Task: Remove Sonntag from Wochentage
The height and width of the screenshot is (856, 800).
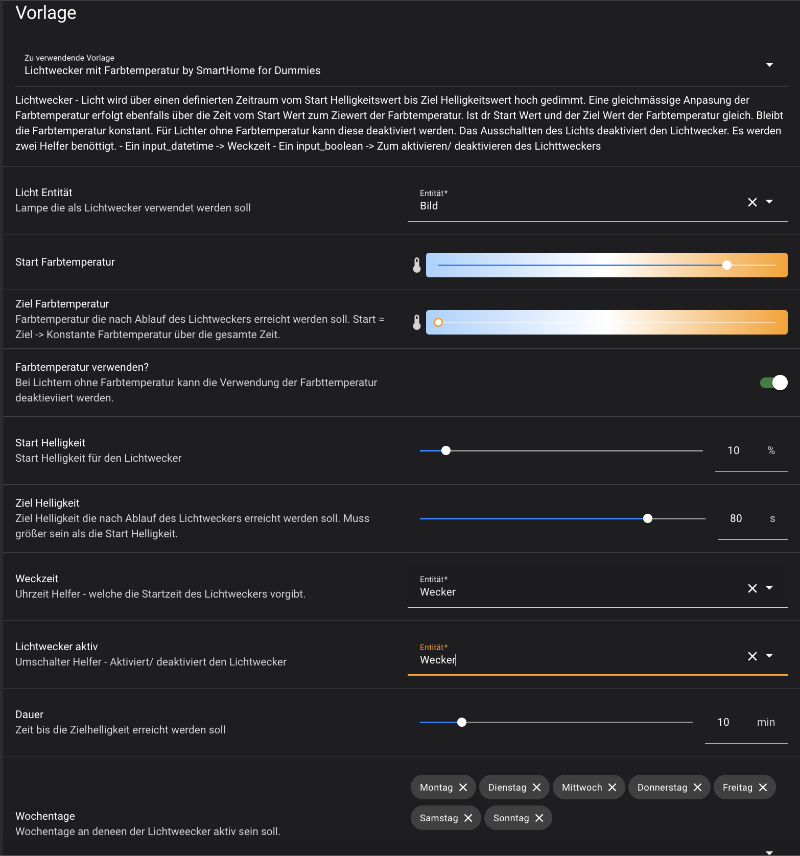Action: coord(539,818)
